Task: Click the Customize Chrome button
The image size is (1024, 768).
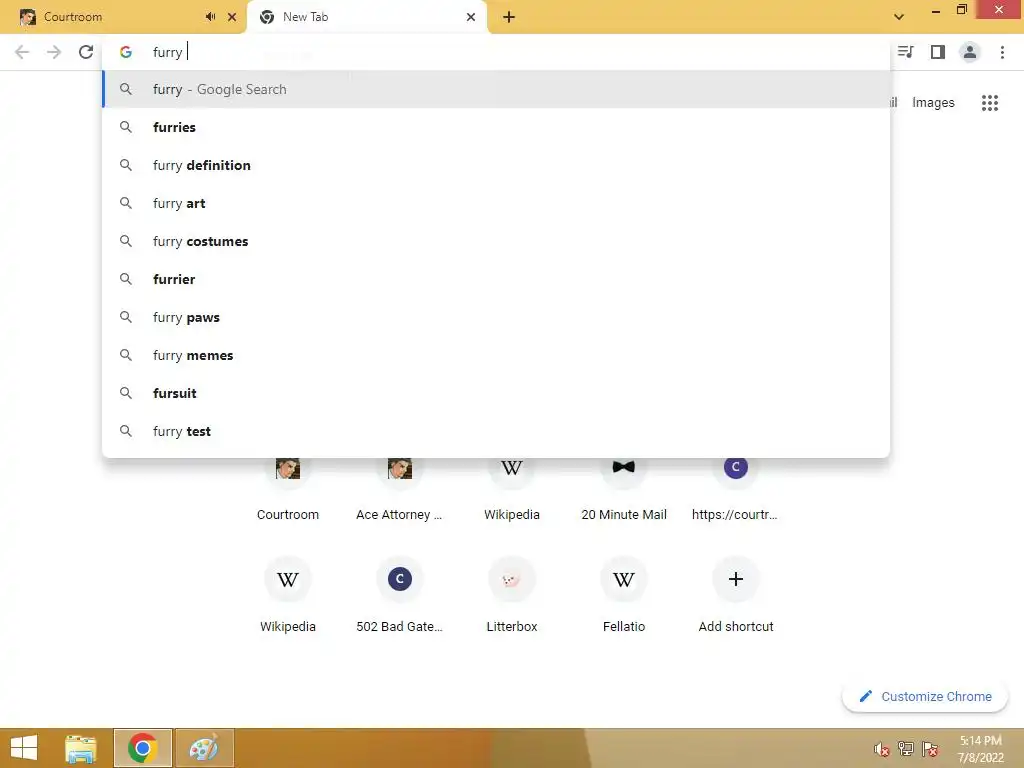Action: (x=925, y=696)
